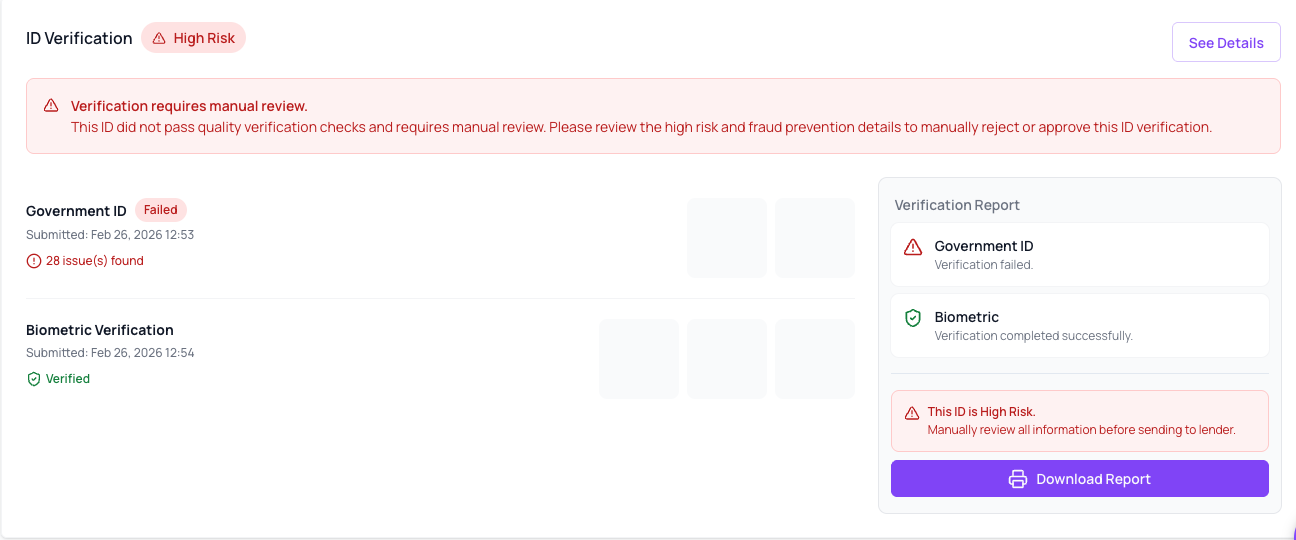Open the last Biometric Verification thumbnail
Viewport: 1296px width, 540px height.
(x=815, y=359)
